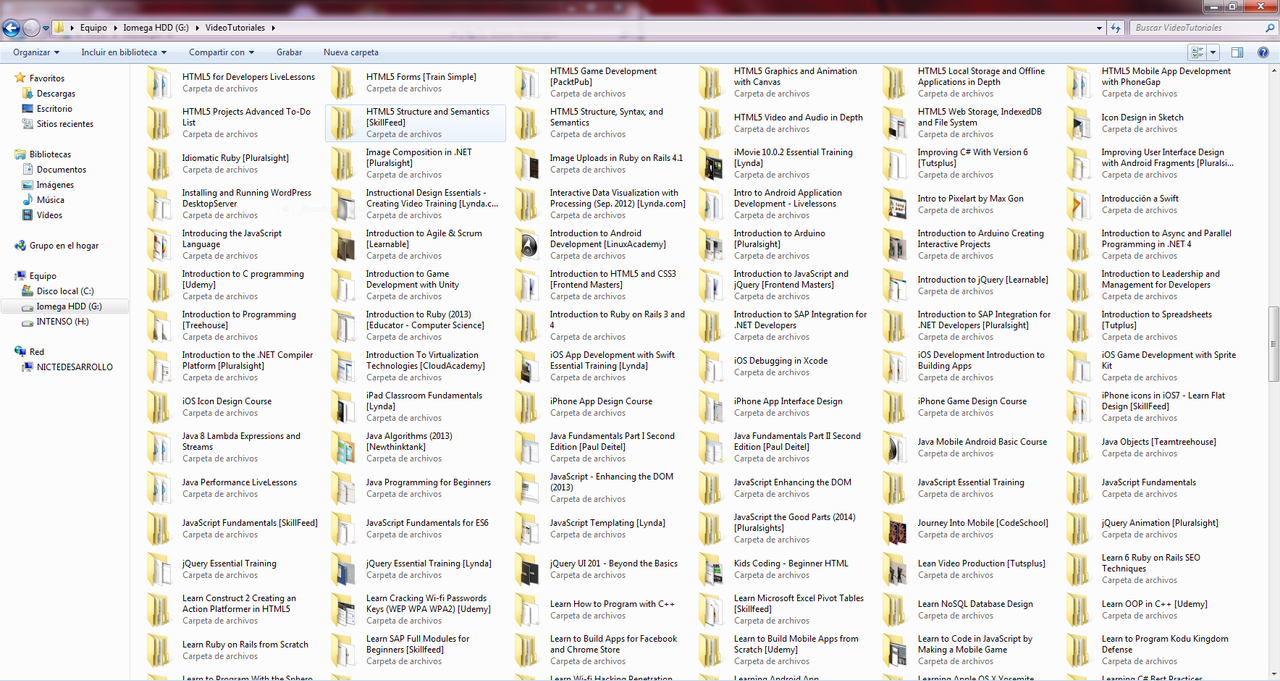Select the iOS Icon Design Course folder name
The height and width of the screenshot is (681, 1280).
[x=227, y=401]
